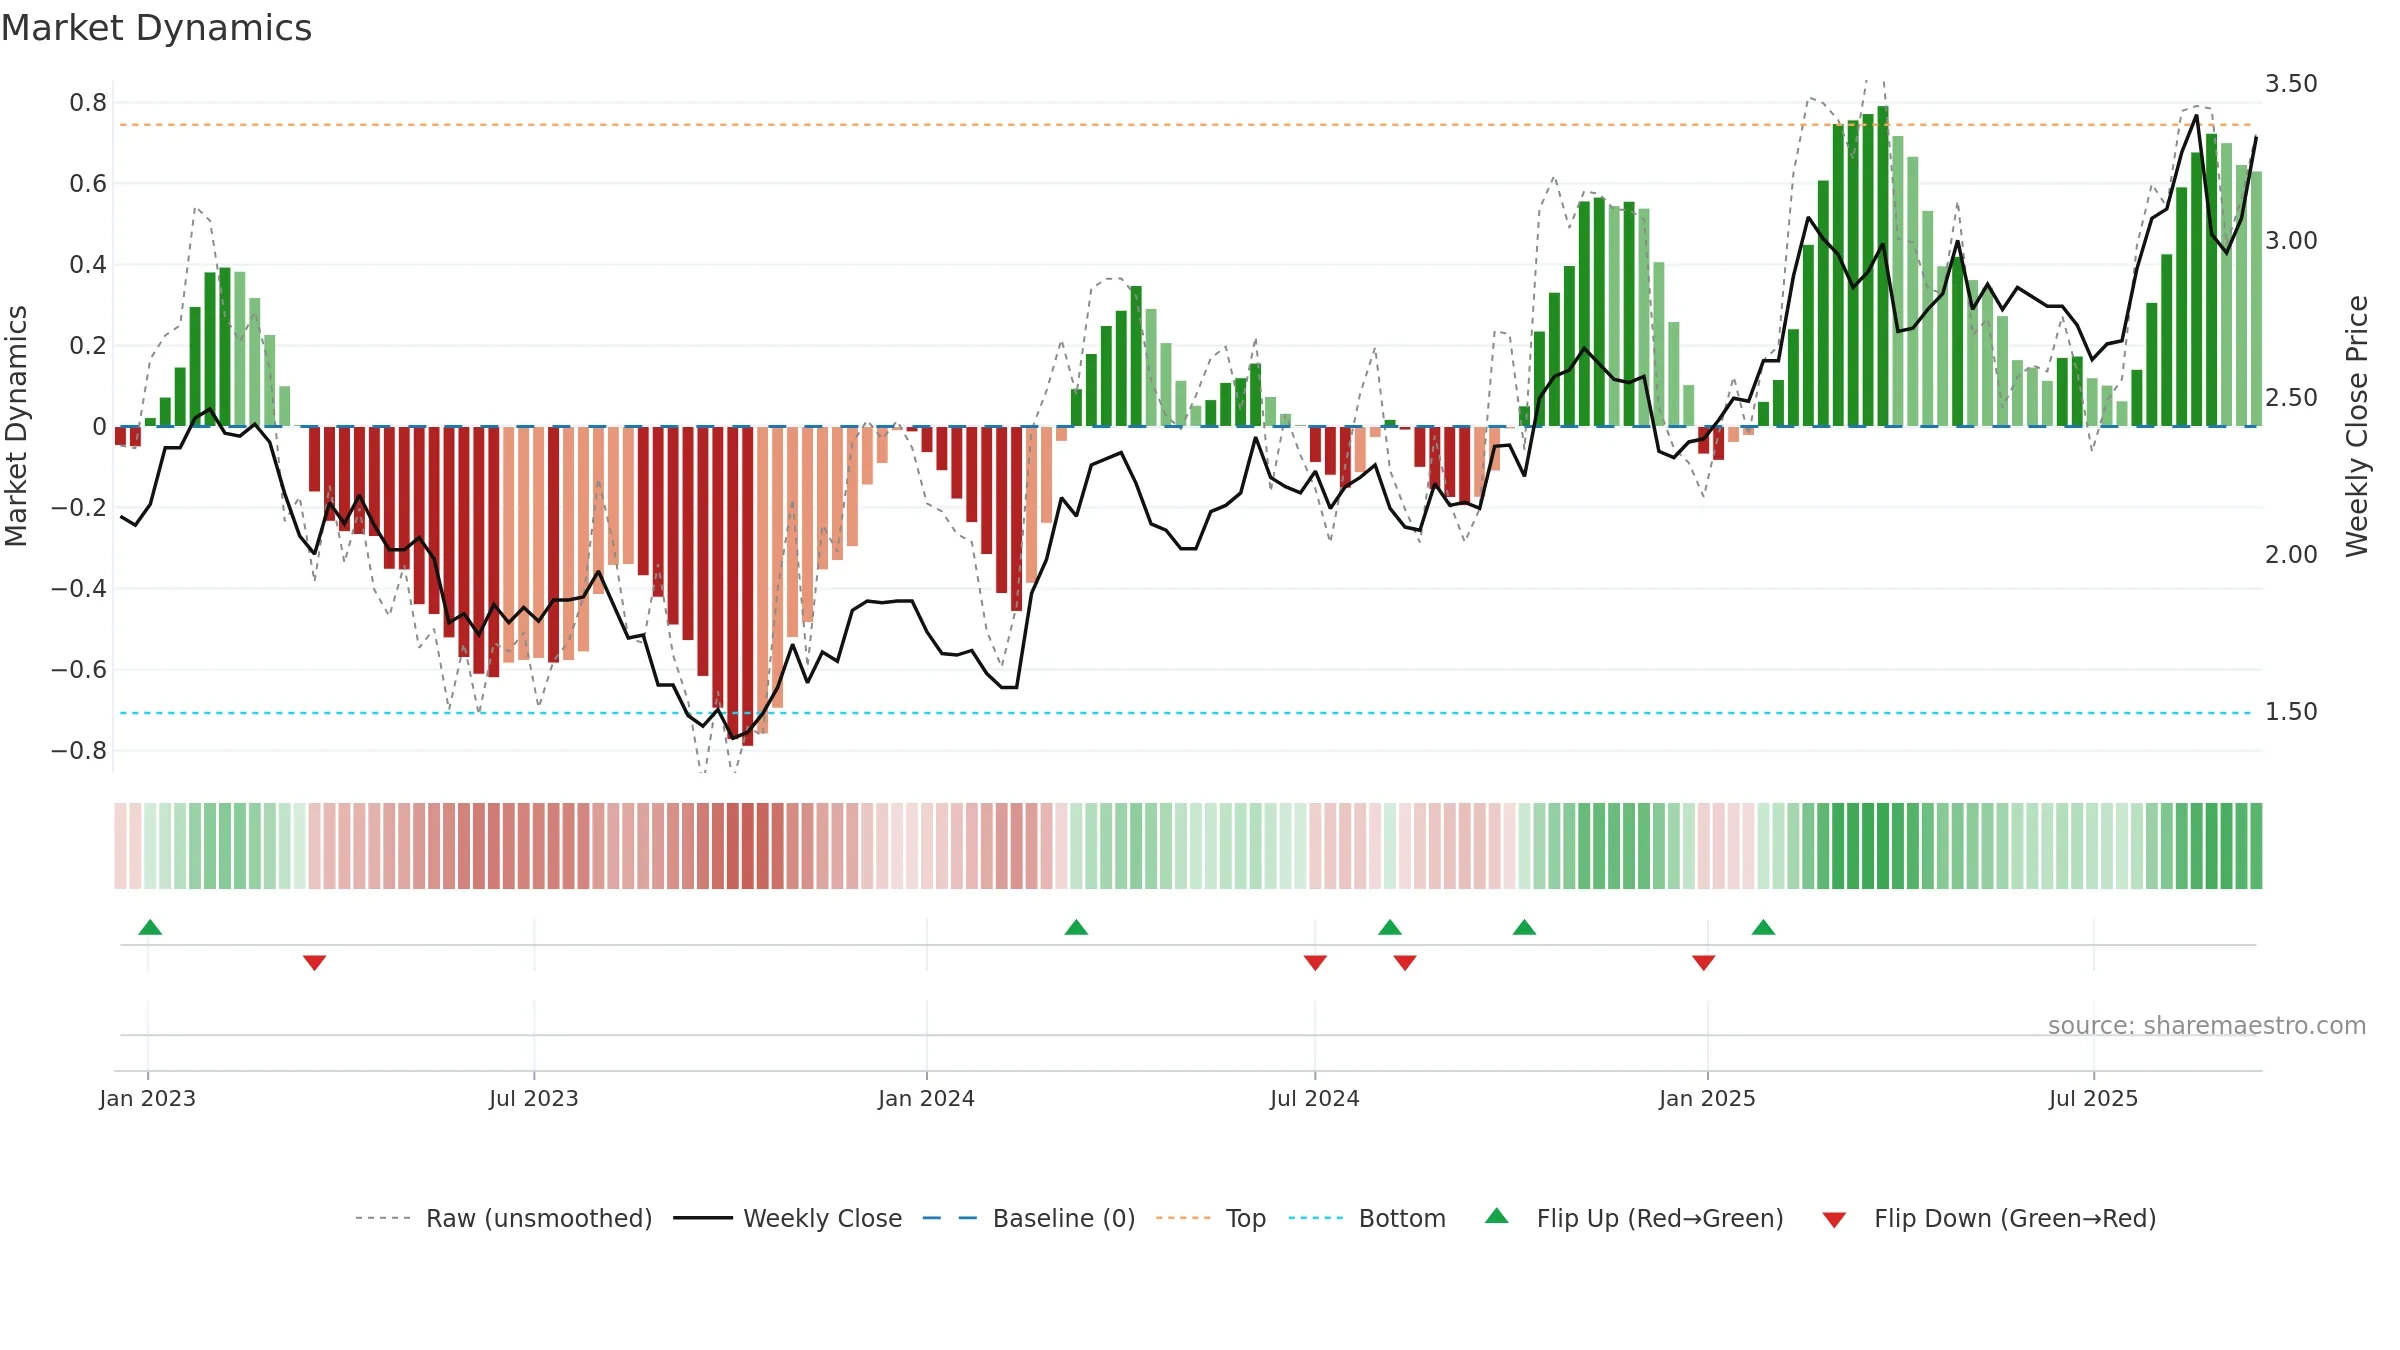
Task: Toggle Flip Up (Red→Green) legend entry
Action: point(1633,1218)
